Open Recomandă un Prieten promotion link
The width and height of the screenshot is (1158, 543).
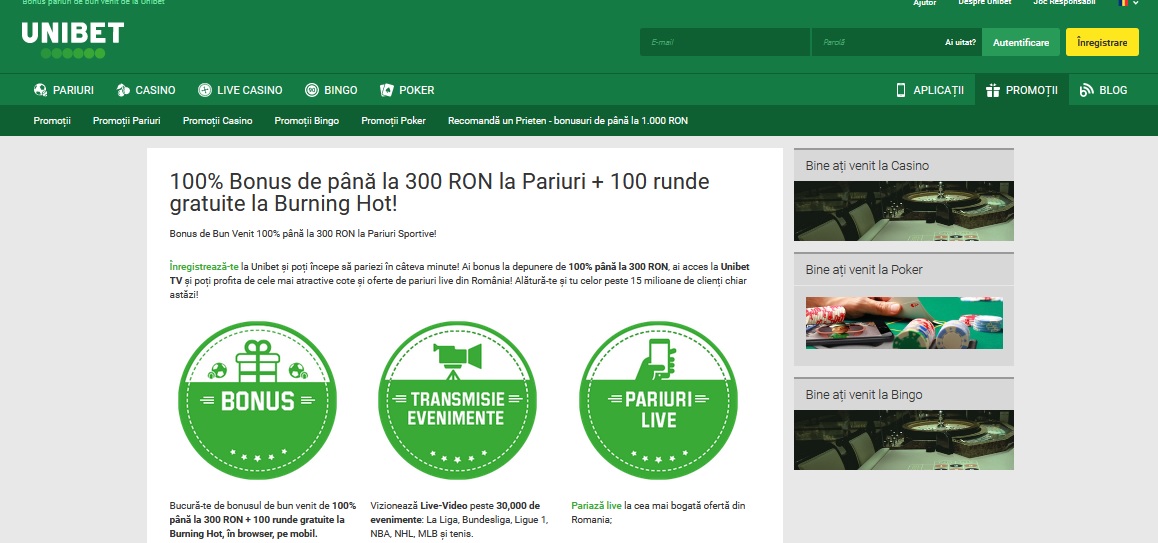tap(568, 120)
